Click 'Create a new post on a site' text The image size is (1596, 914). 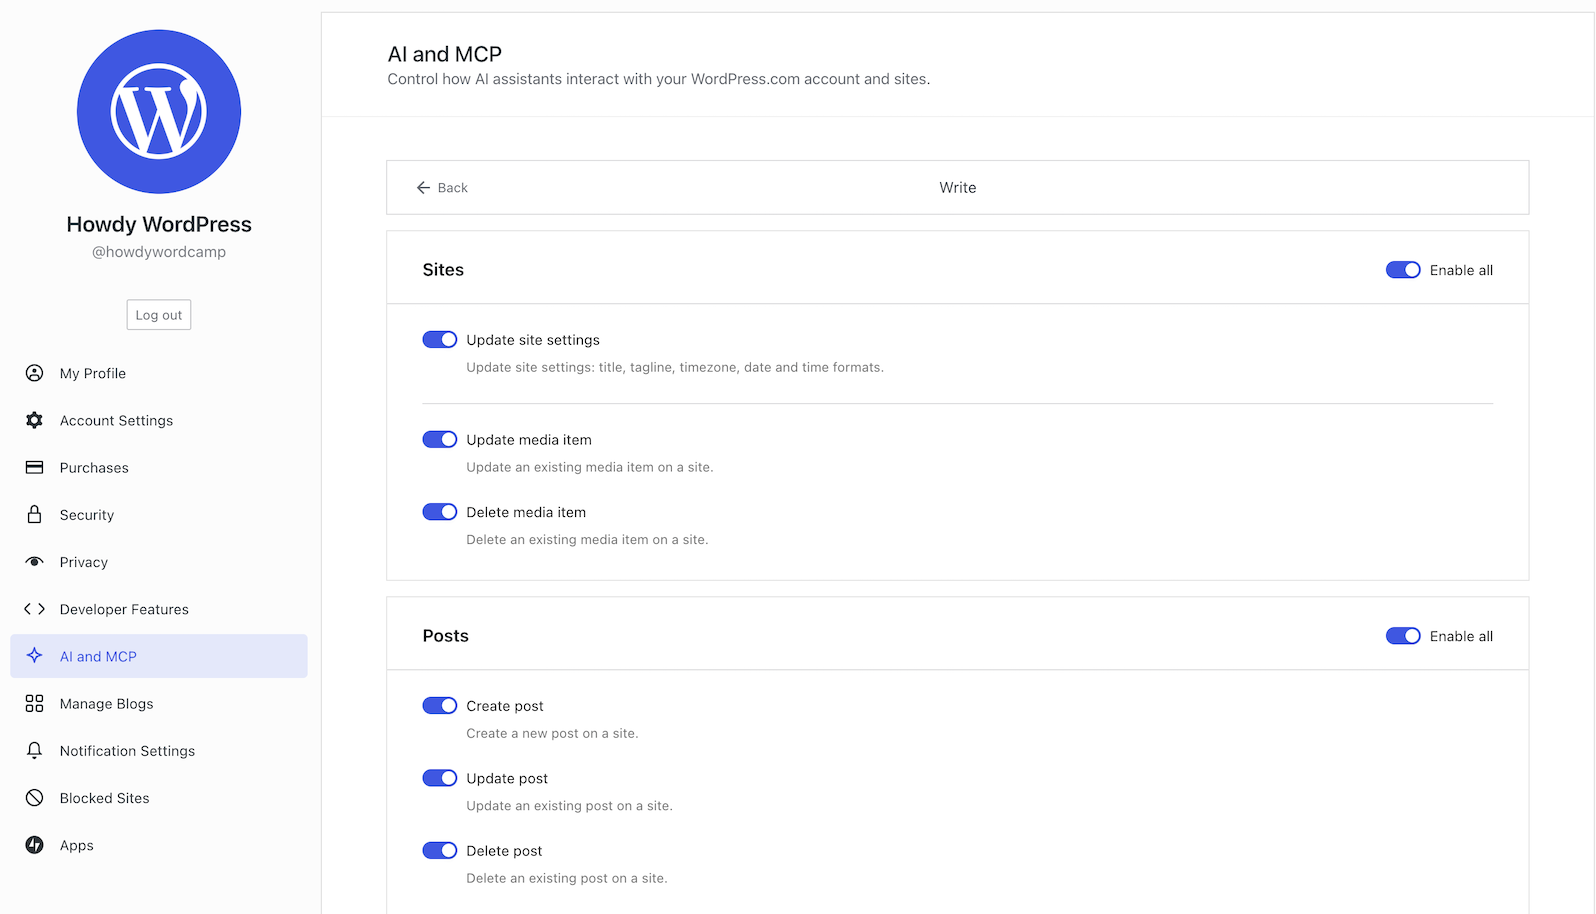[552, 733]
